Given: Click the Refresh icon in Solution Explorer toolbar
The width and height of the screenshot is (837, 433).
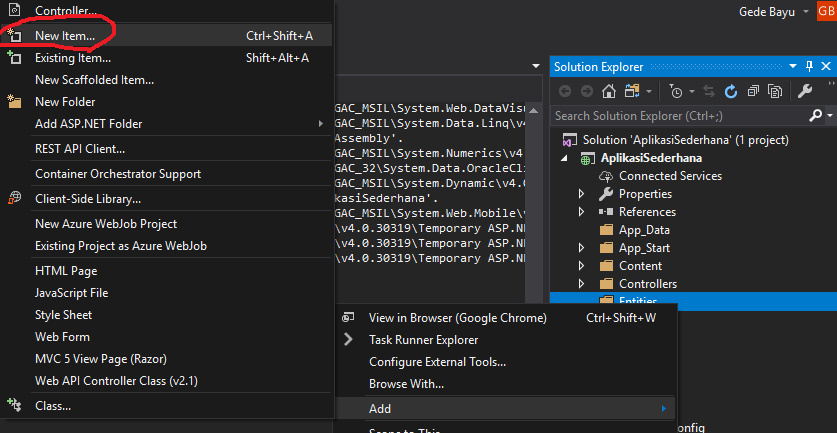Looking at the screenshot, I should click(x=731, y=91).
